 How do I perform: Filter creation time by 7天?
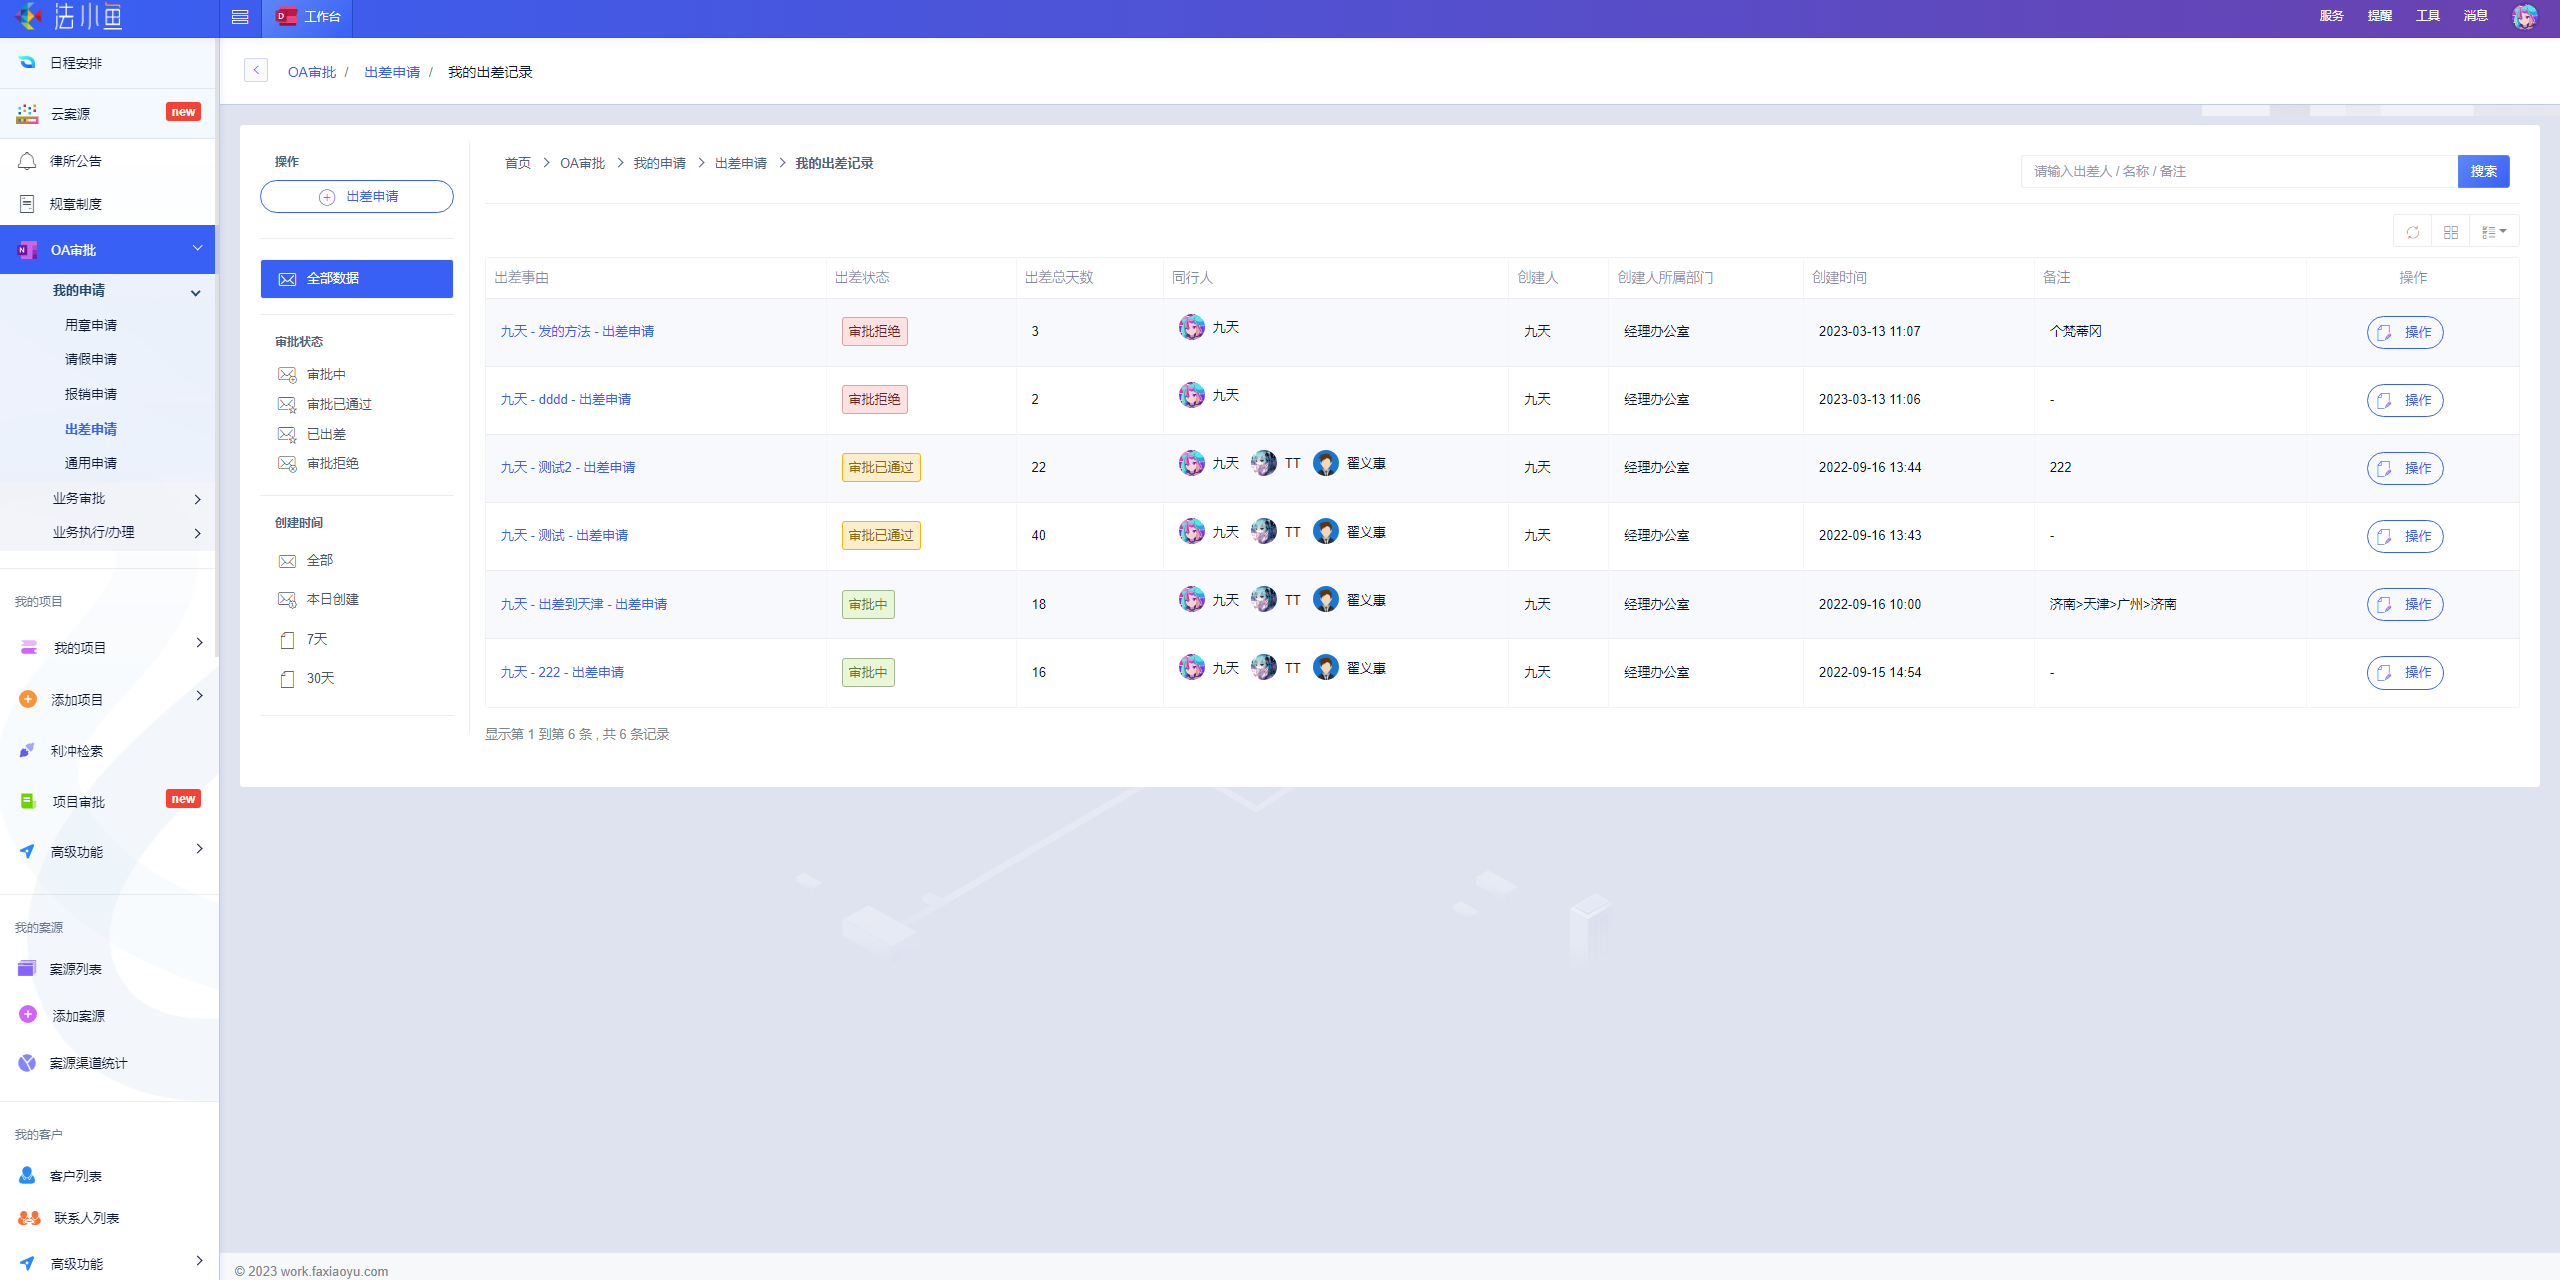[x=316, y=639]
